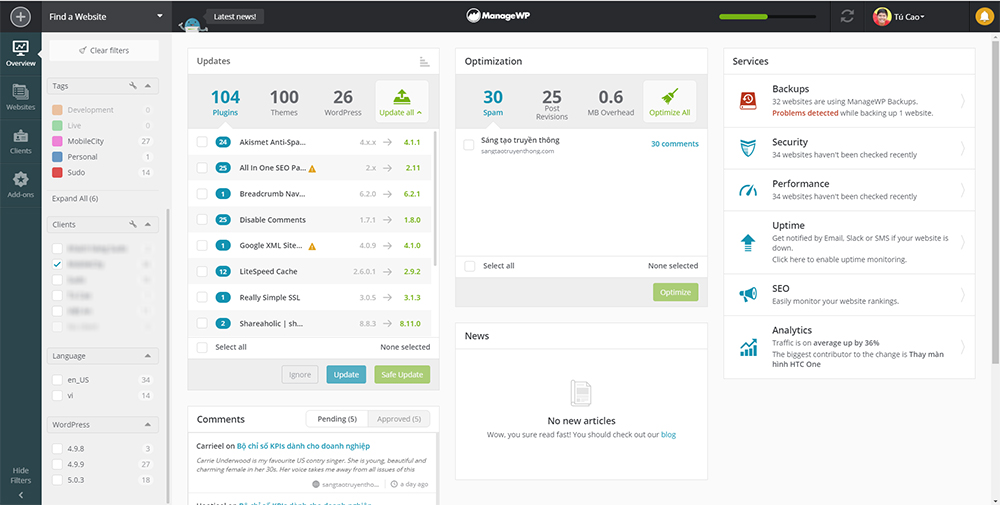Click warning icon next to Google XML Site

coord(312,246)
